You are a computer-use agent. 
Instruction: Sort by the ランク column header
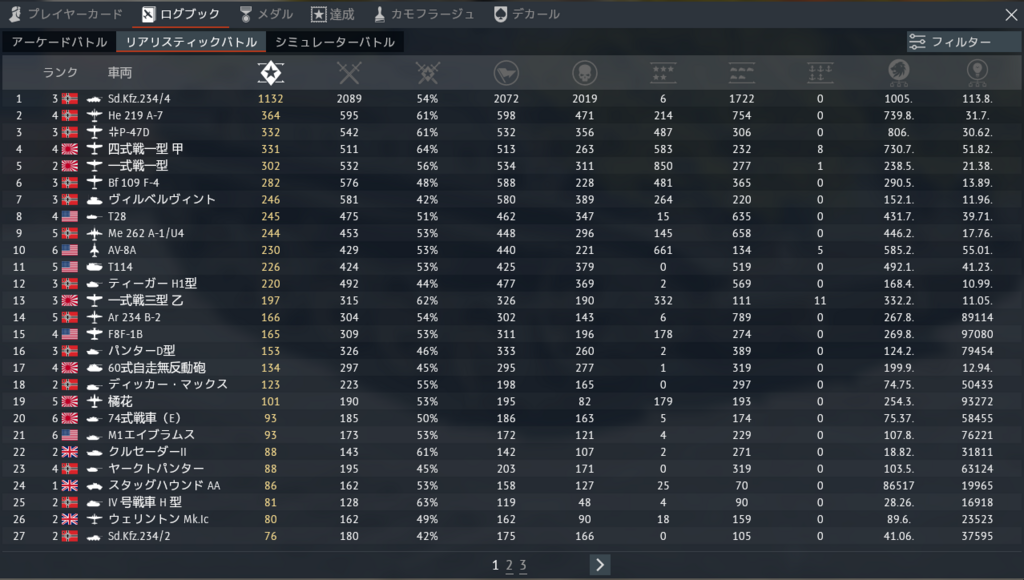(60, 72)
